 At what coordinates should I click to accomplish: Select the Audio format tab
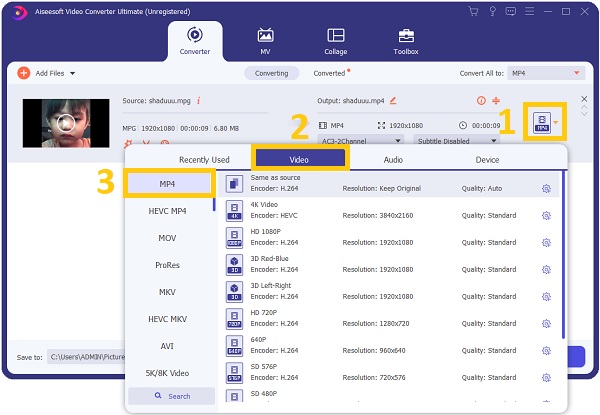coord(393,159)
